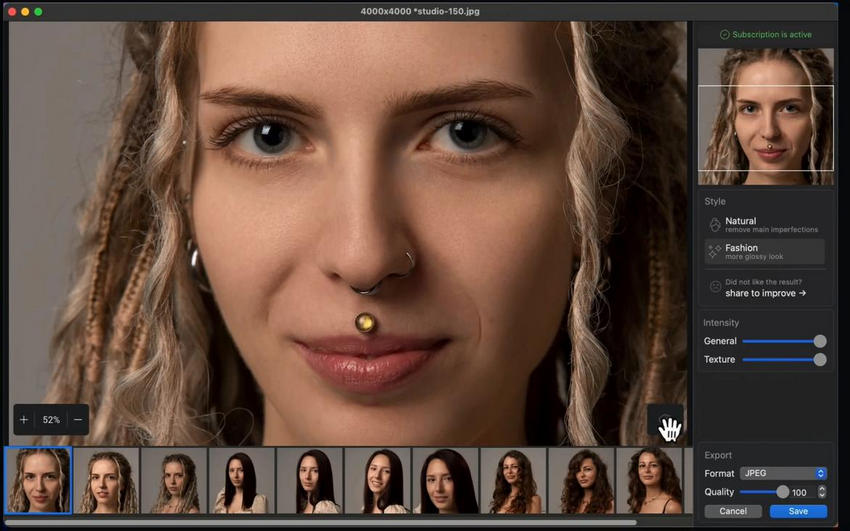This screenshot has height=531, width=850.
Task: Click the General intensity slider handle
Action: [x=820, y=341]
